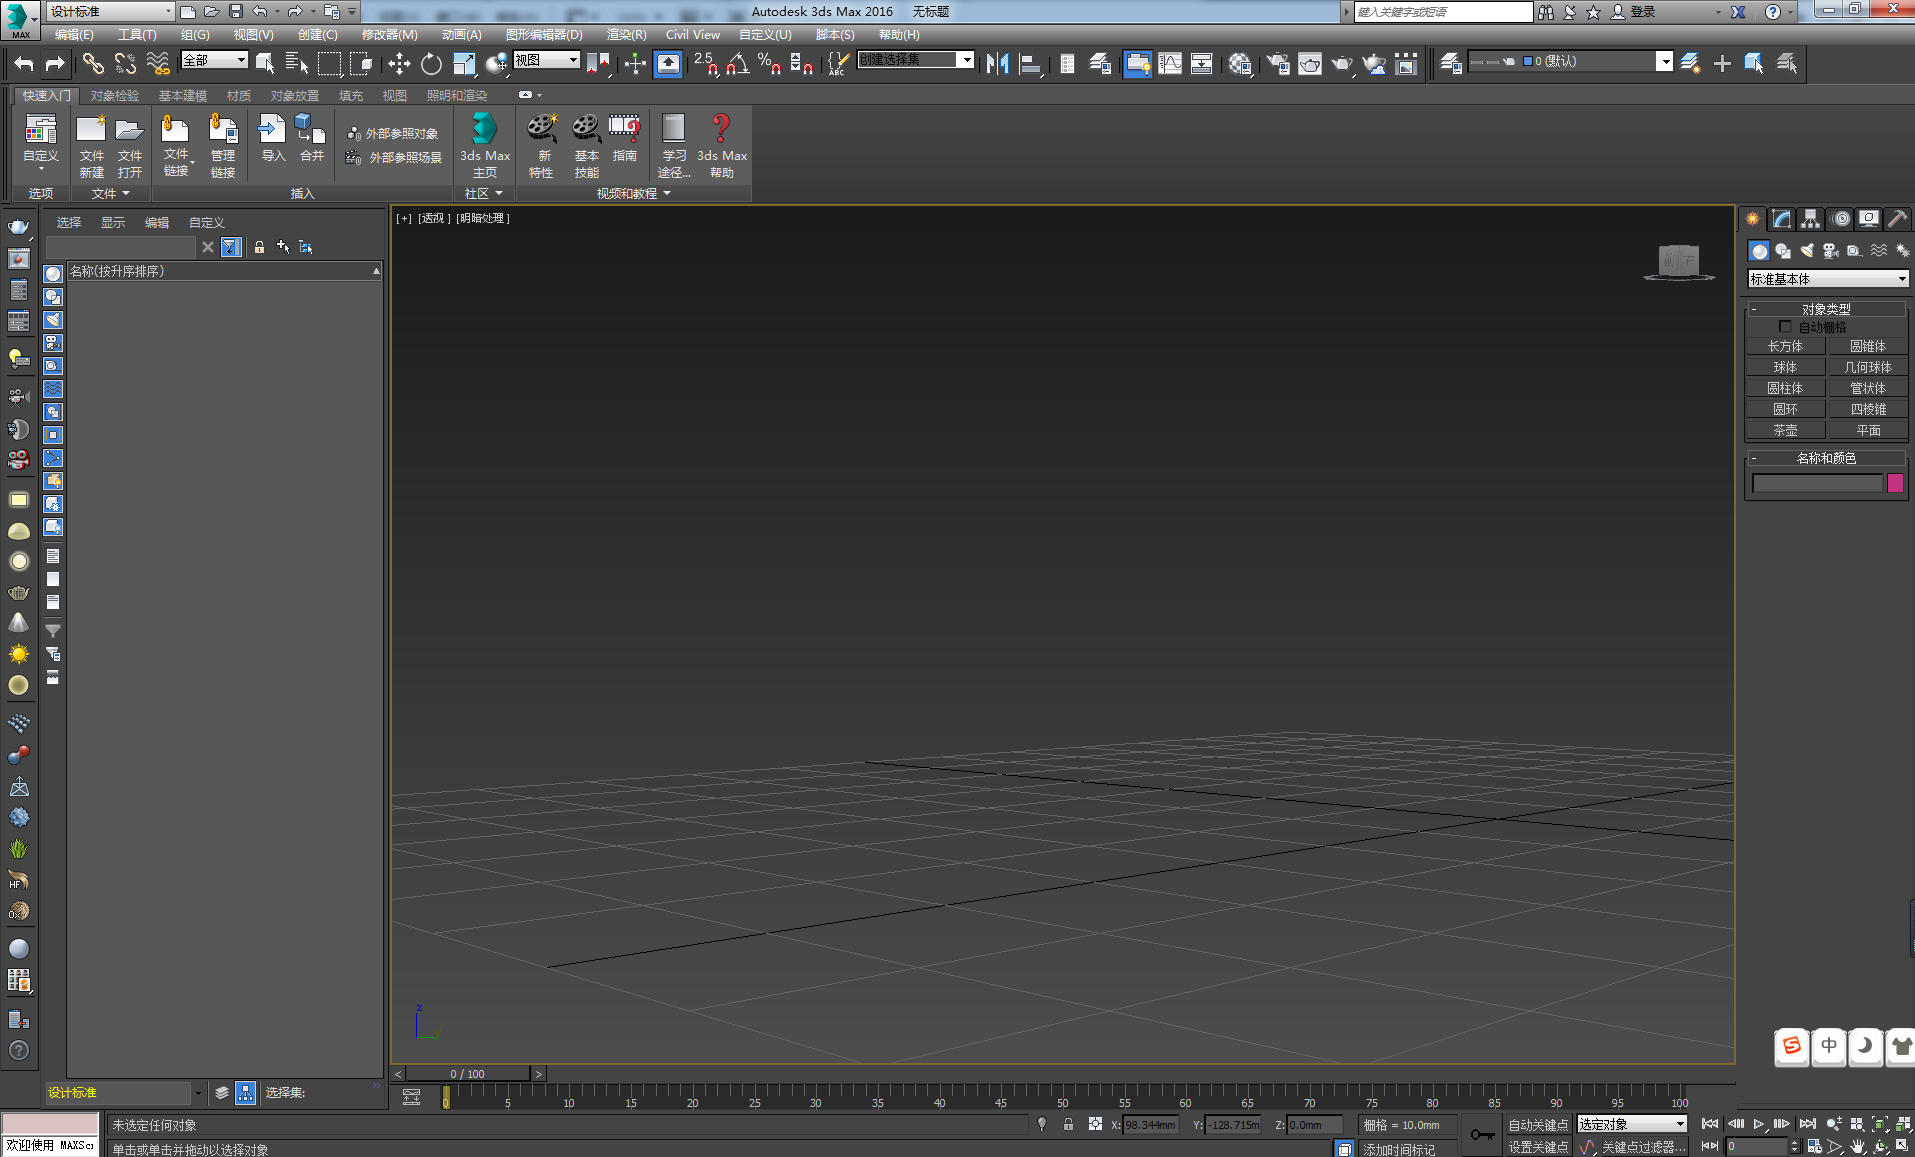Screen dimensions: 1915x1157
Task: Open the Standard Primitives dropdown
Action: click(x=1827, y=279)
